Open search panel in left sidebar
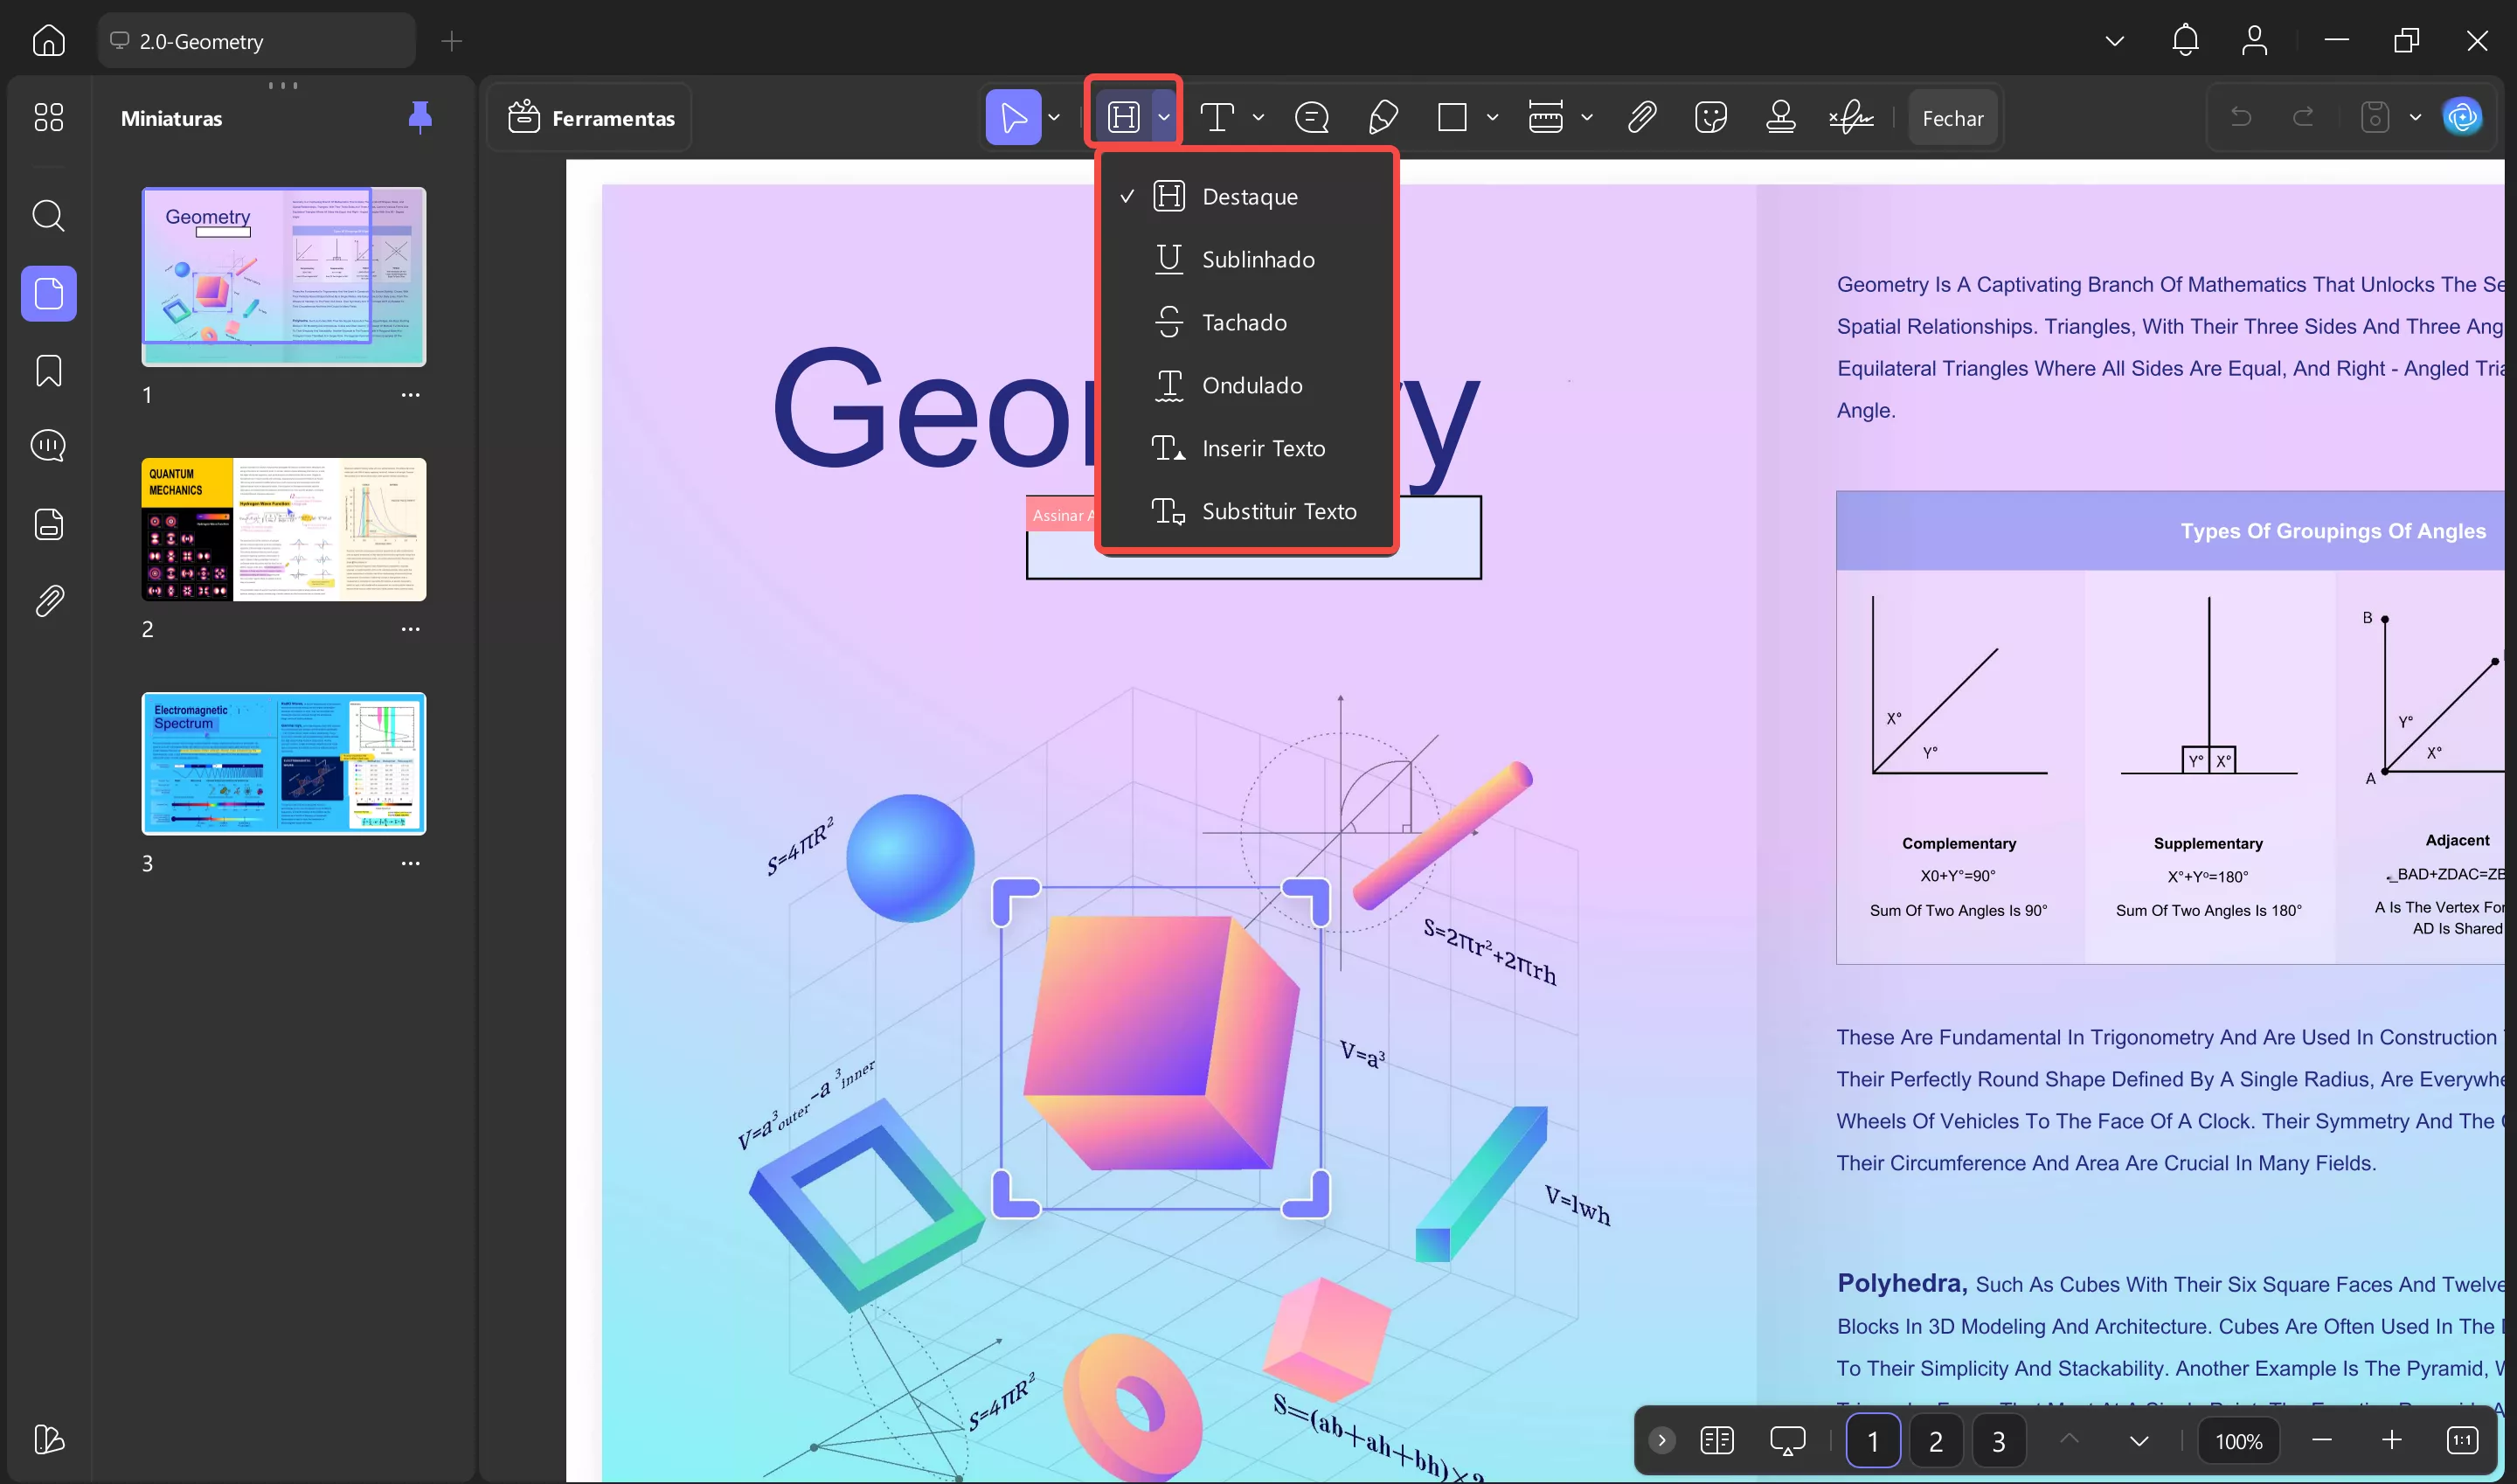Screen dimensions: 2517x1484 48,215
